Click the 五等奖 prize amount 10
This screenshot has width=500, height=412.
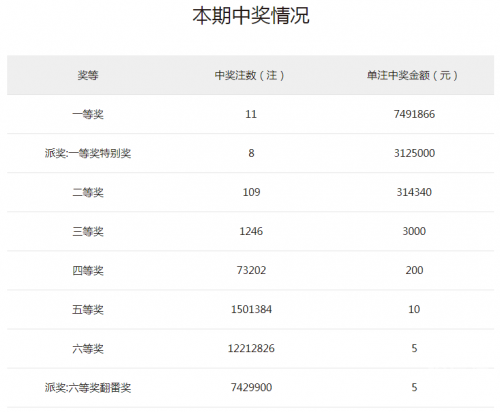point(414,310)
